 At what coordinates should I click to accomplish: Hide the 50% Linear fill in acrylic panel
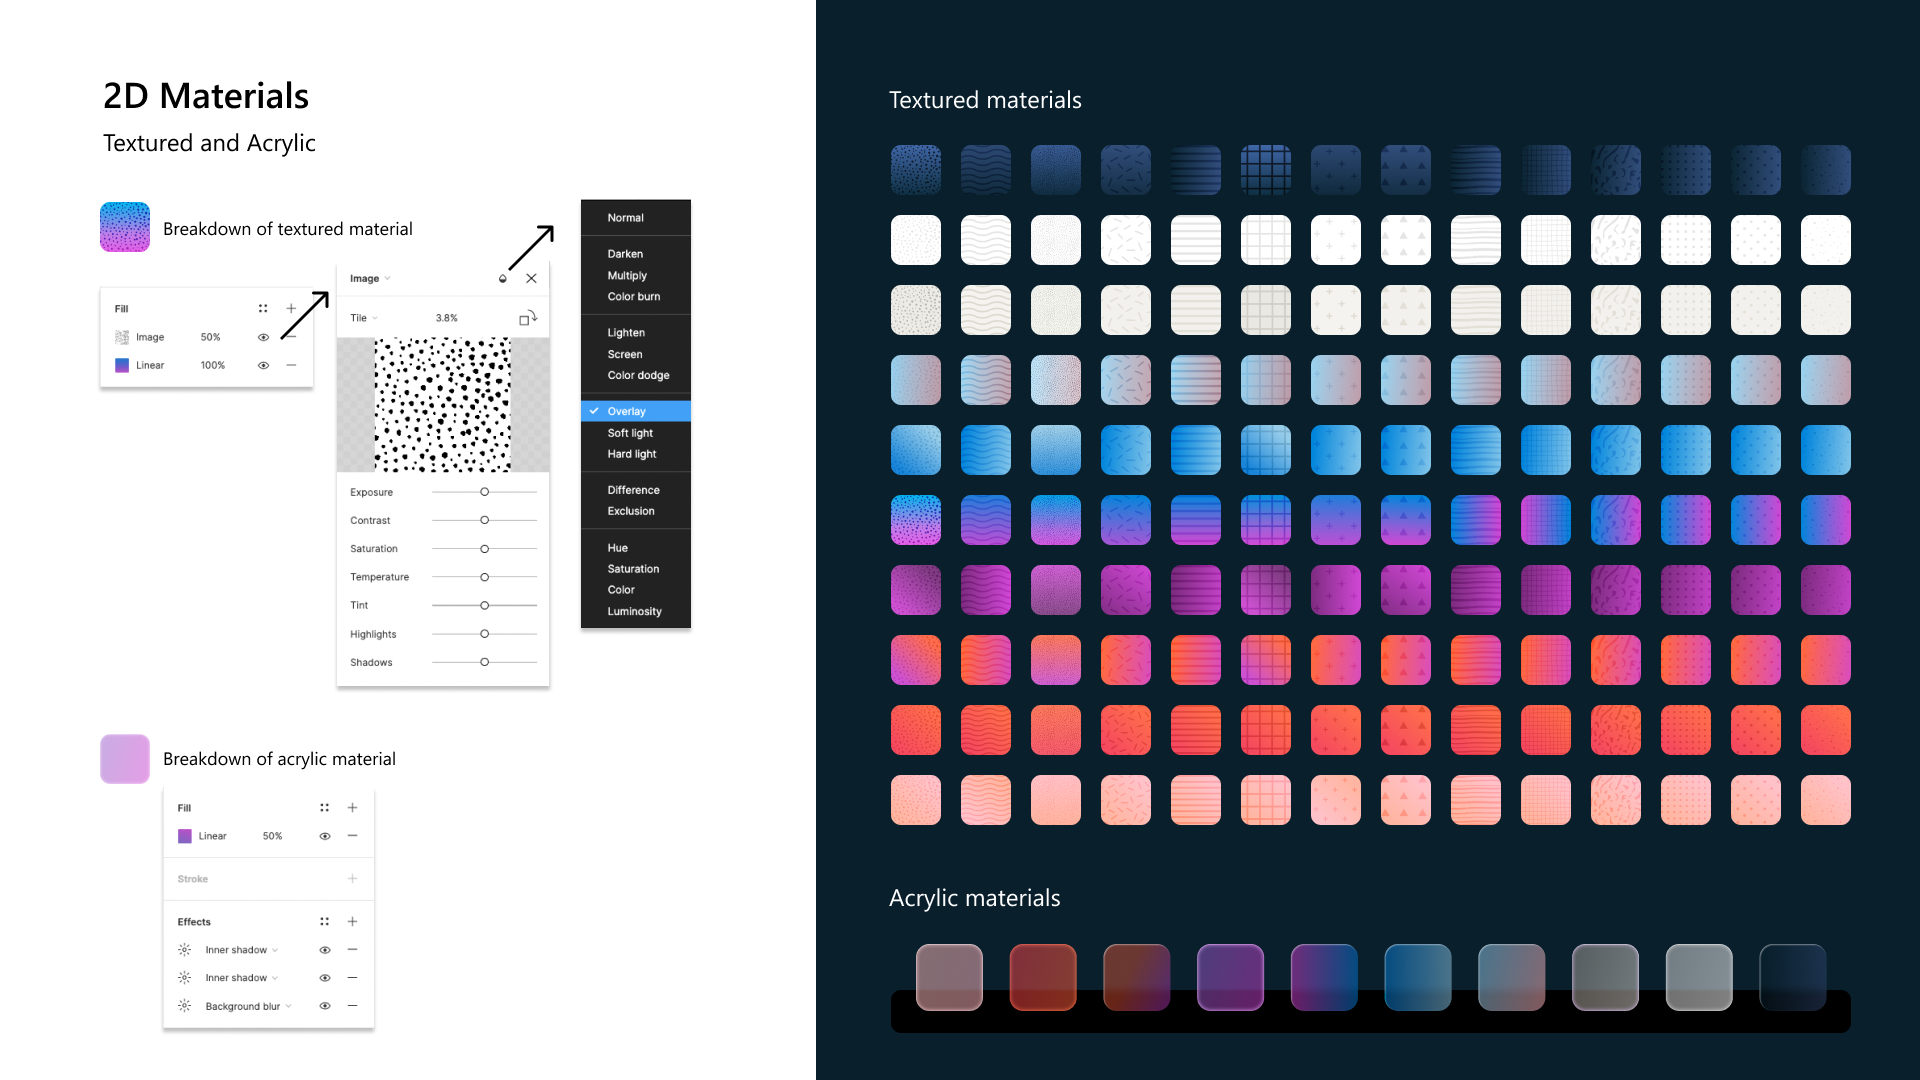pyautogui.click(x=324, y=836)
